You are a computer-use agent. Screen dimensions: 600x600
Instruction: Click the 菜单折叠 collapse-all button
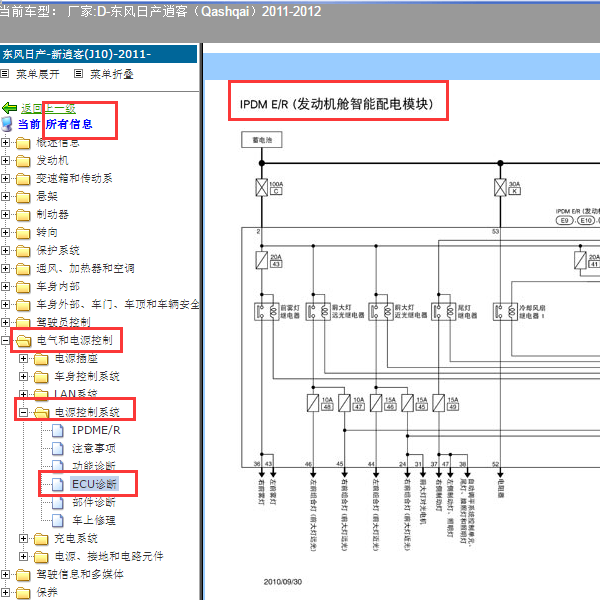pos(111,74)
